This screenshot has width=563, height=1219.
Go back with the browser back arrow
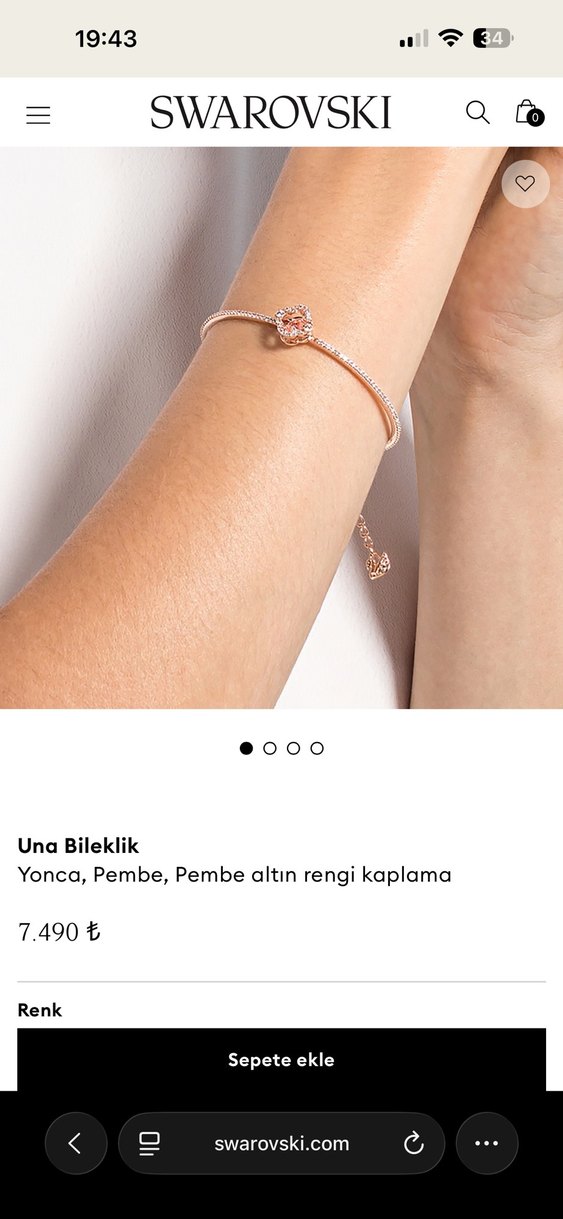click(75, 1143)
